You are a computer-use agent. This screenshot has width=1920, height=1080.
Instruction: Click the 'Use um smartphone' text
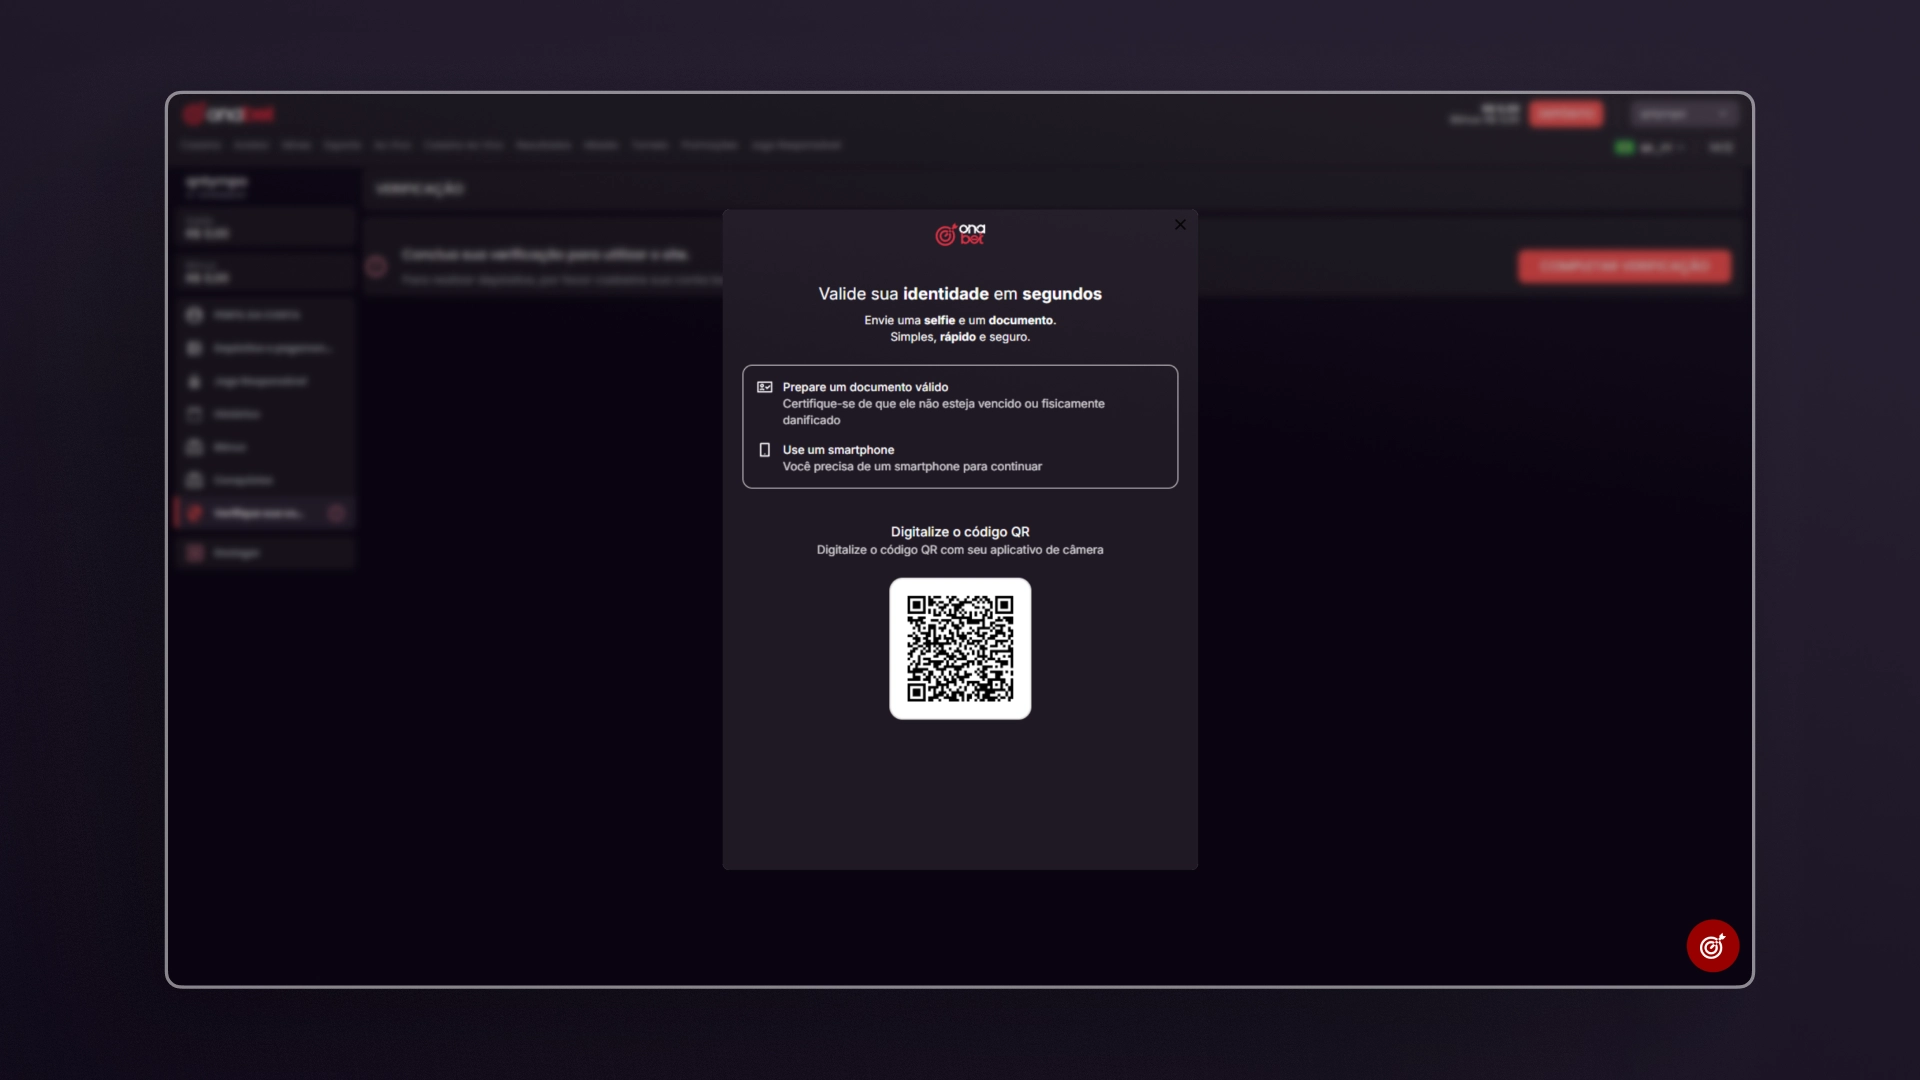tap(838, 450)
